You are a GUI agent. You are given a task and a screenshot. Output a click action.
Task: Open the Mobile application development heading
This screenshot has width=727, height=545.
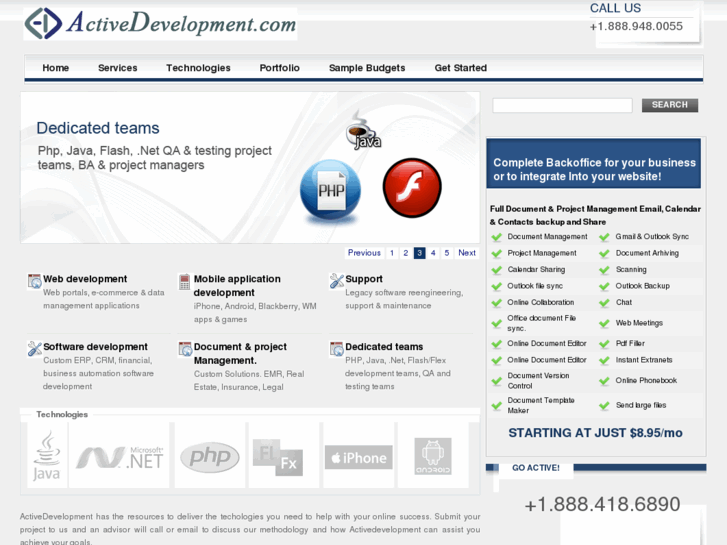(237, 286)
